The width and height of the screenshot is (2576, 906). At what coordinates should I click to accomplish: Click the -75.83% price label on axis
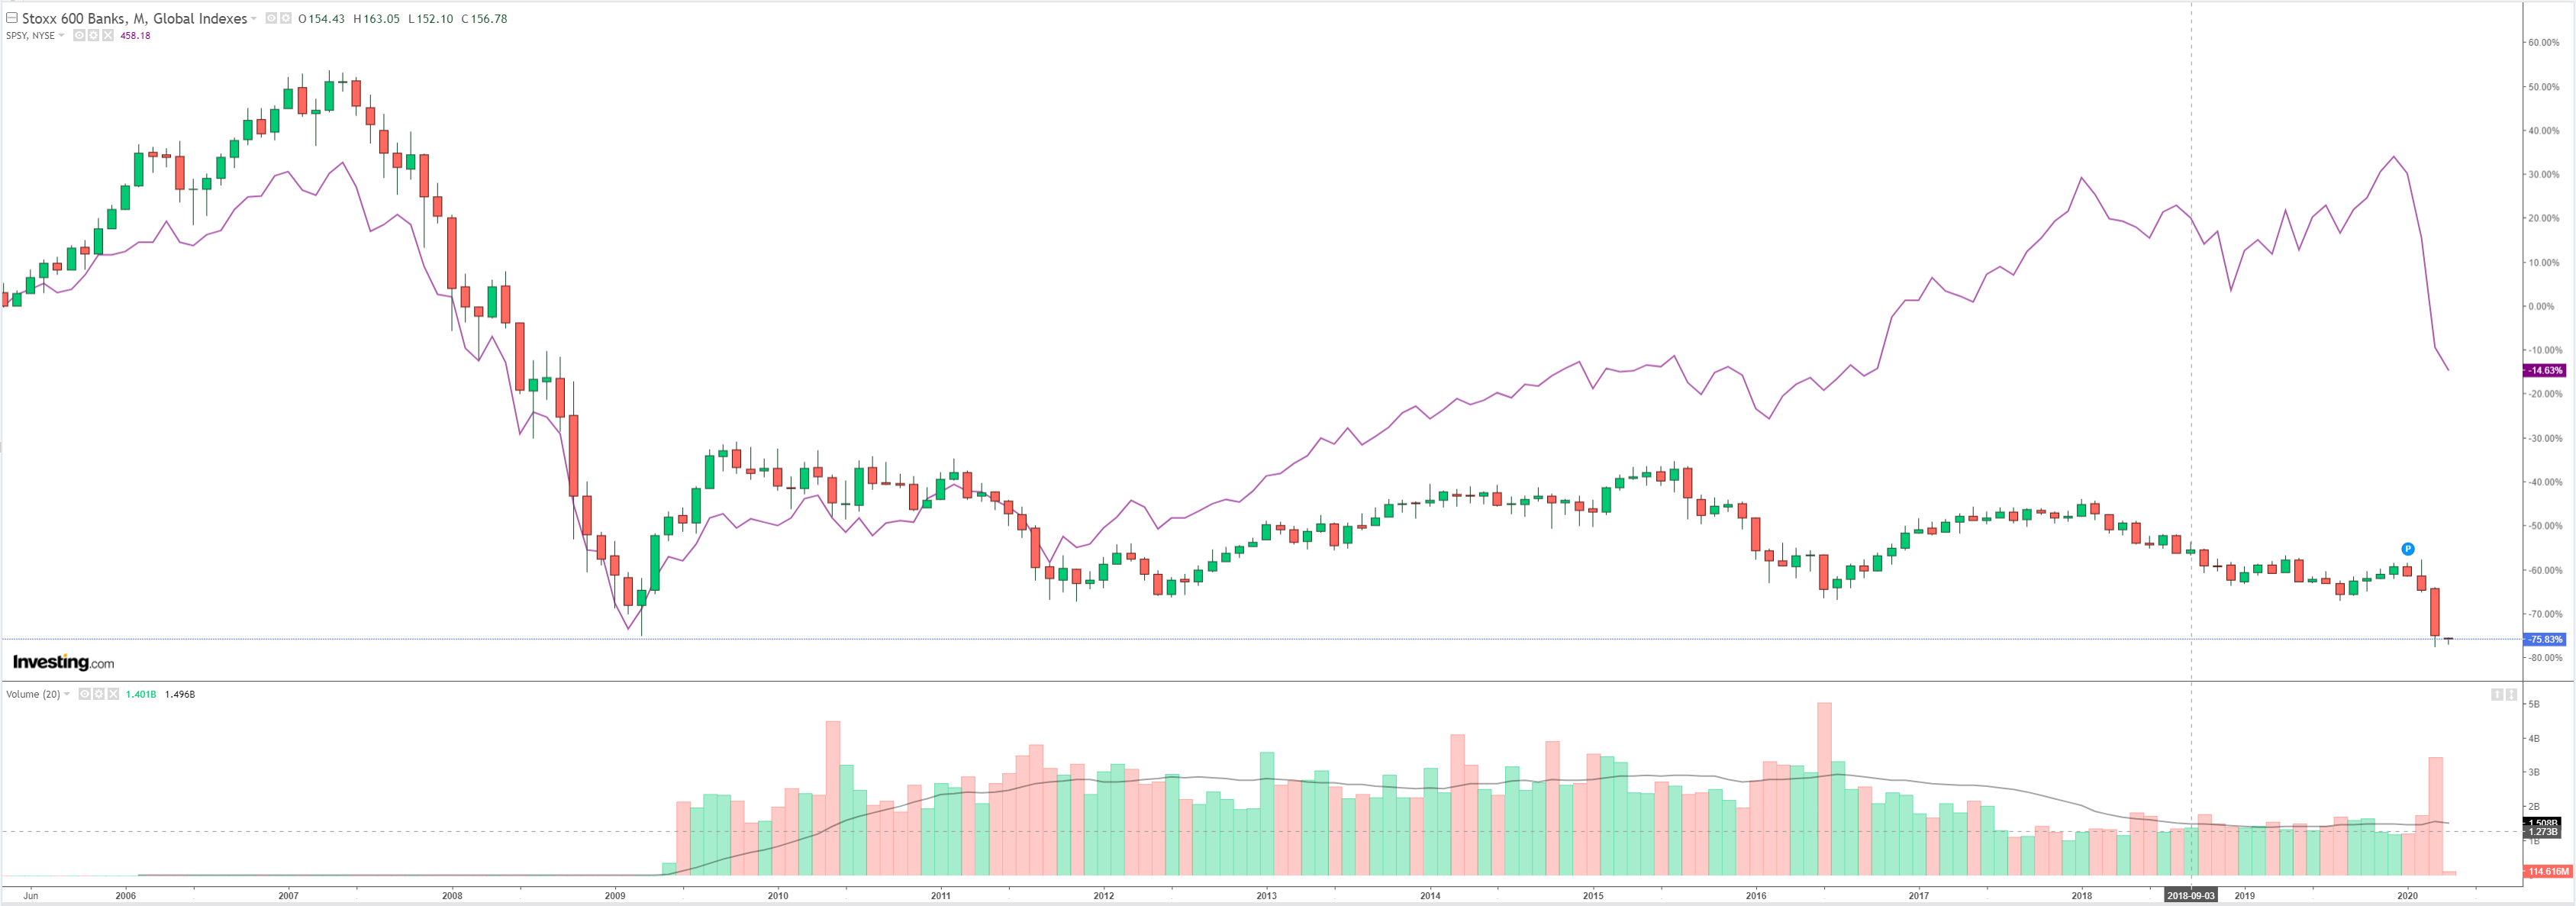(2544, 639)
